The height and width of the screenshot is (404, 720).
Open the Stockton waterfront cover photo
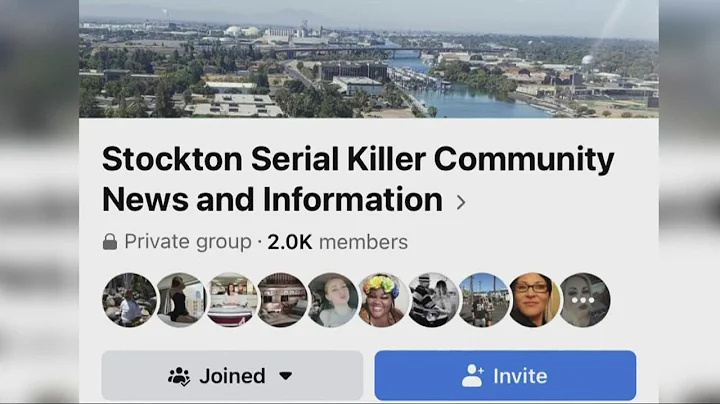(369, 59)
